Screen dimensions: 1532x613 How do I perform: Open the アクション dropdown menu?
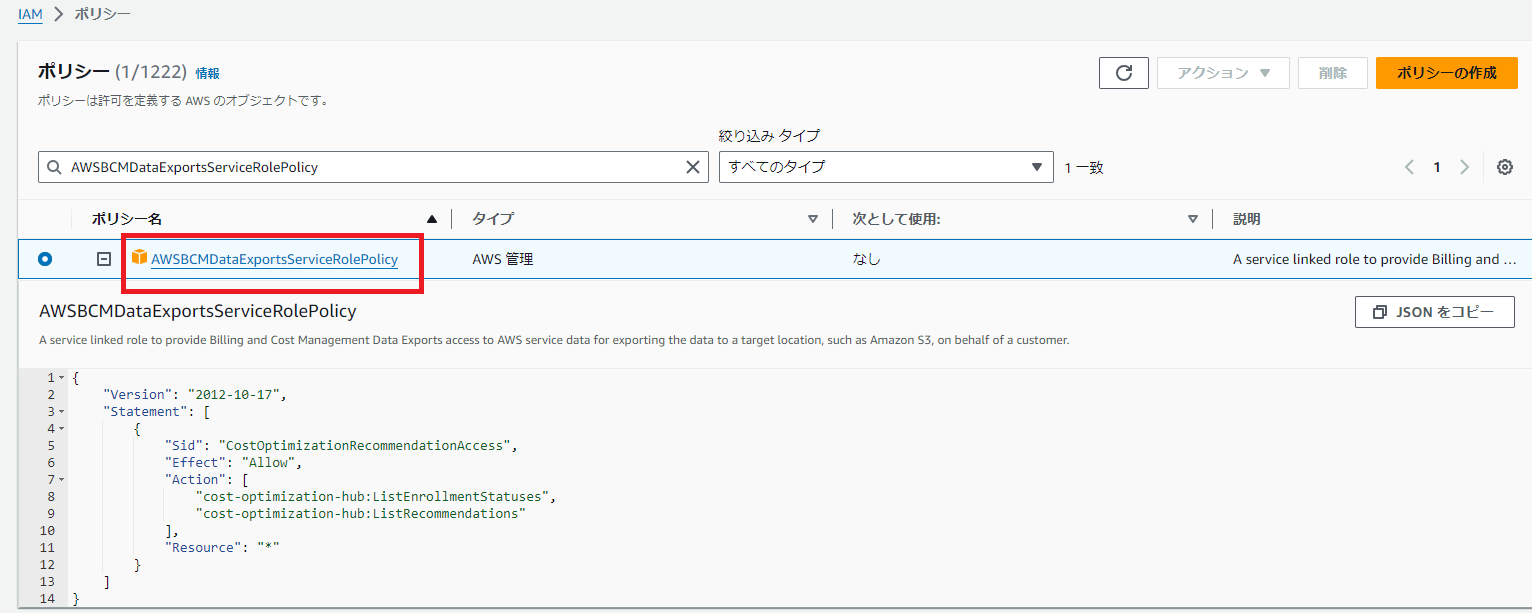pyautogui.click(x=1223, y=73)
